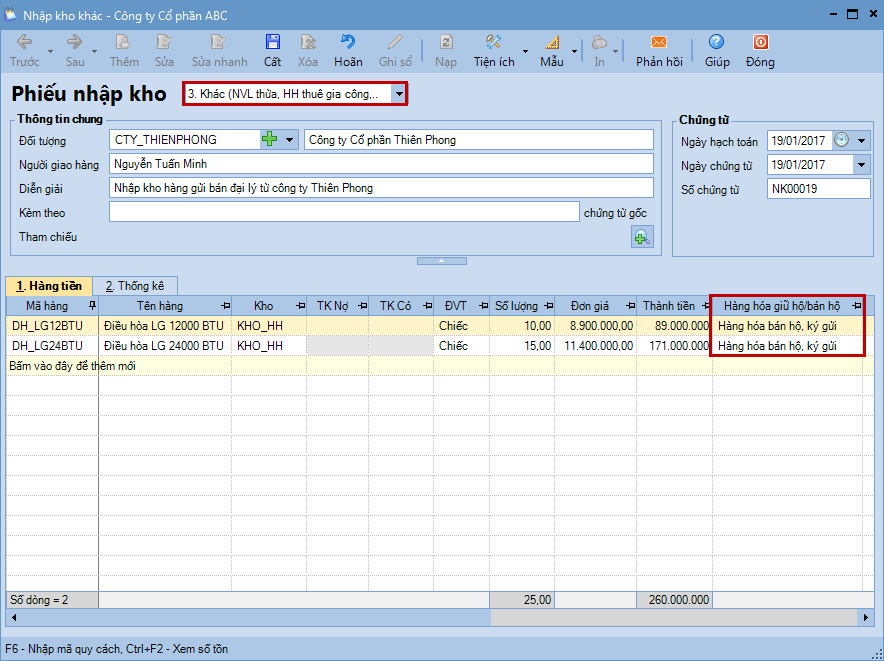Open Giúp help icon

pyautogui.click(x=716, y=42)
